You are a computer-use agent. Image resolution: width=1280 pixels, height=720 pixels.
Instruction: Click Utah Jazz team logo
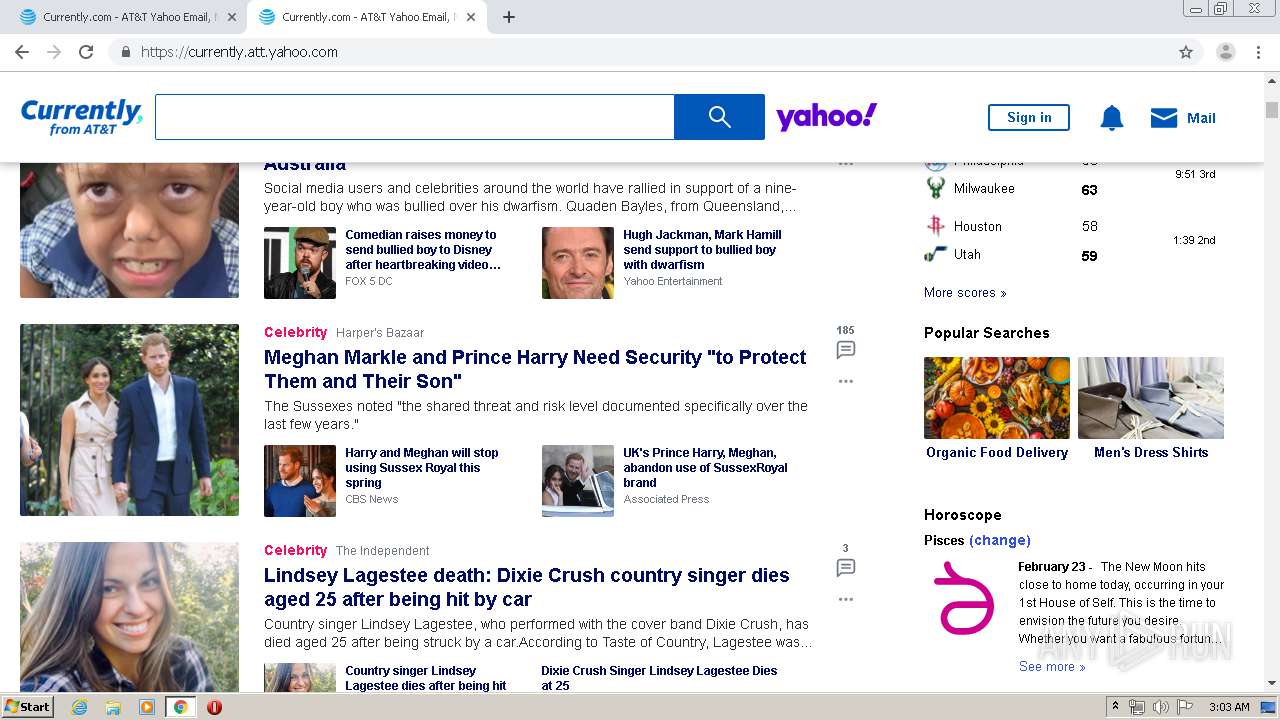point(936,255)
